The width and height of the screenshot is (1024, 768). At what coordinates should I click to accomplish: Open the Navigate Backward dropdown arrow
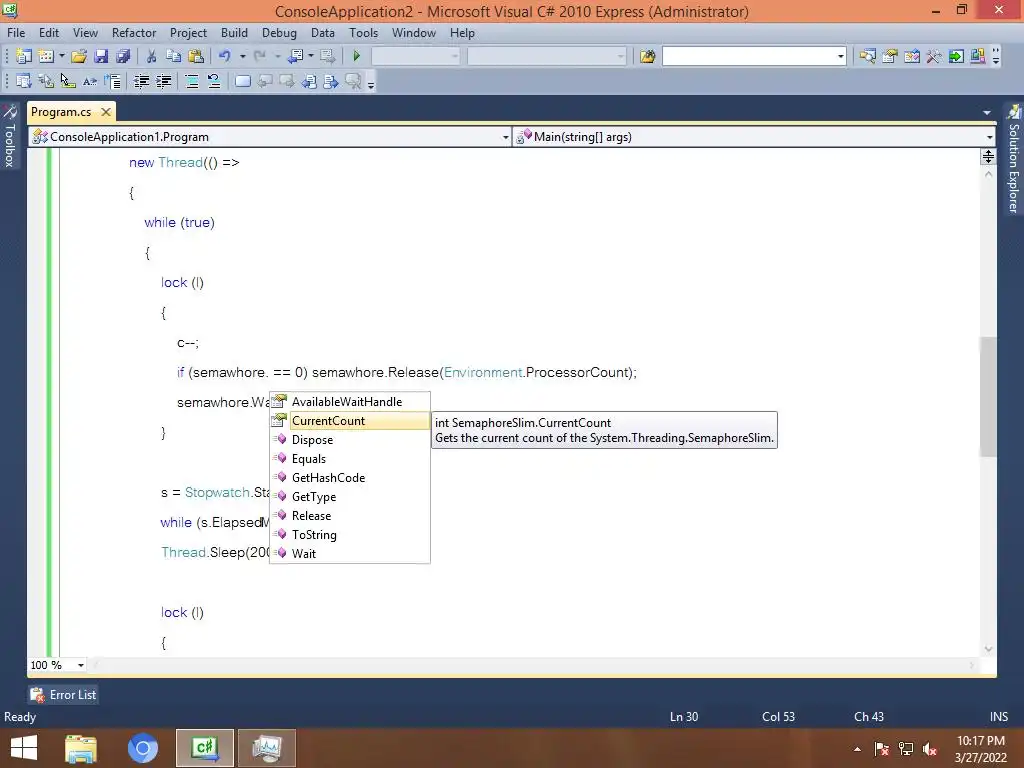(311, 56)
